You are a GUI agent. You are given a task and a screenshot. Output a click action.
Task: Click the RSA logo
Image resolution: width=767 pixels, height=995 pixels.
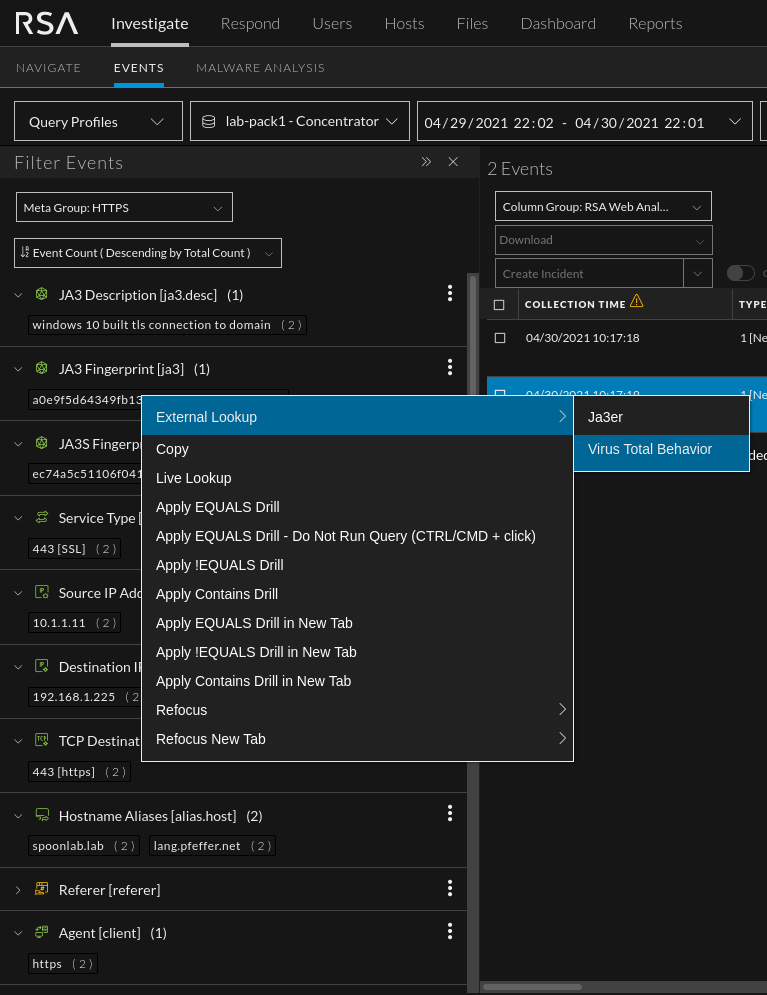[46, 23]
